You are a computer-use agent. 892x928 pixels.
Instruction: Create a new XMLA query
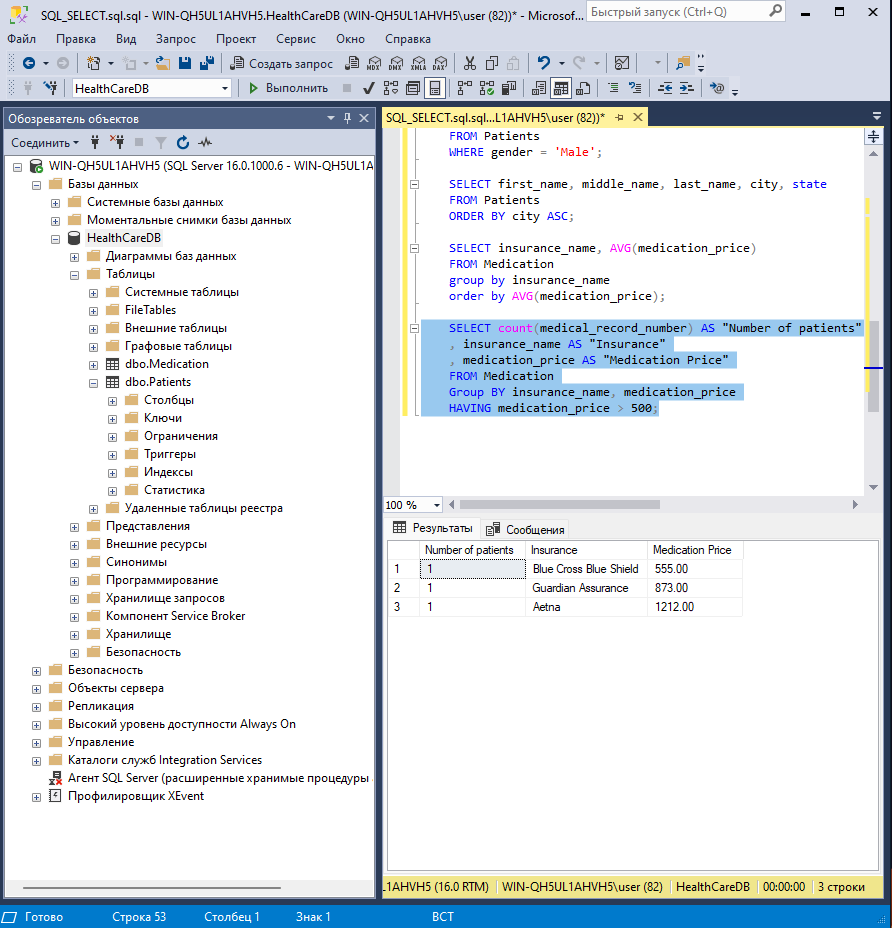[418, 63]
